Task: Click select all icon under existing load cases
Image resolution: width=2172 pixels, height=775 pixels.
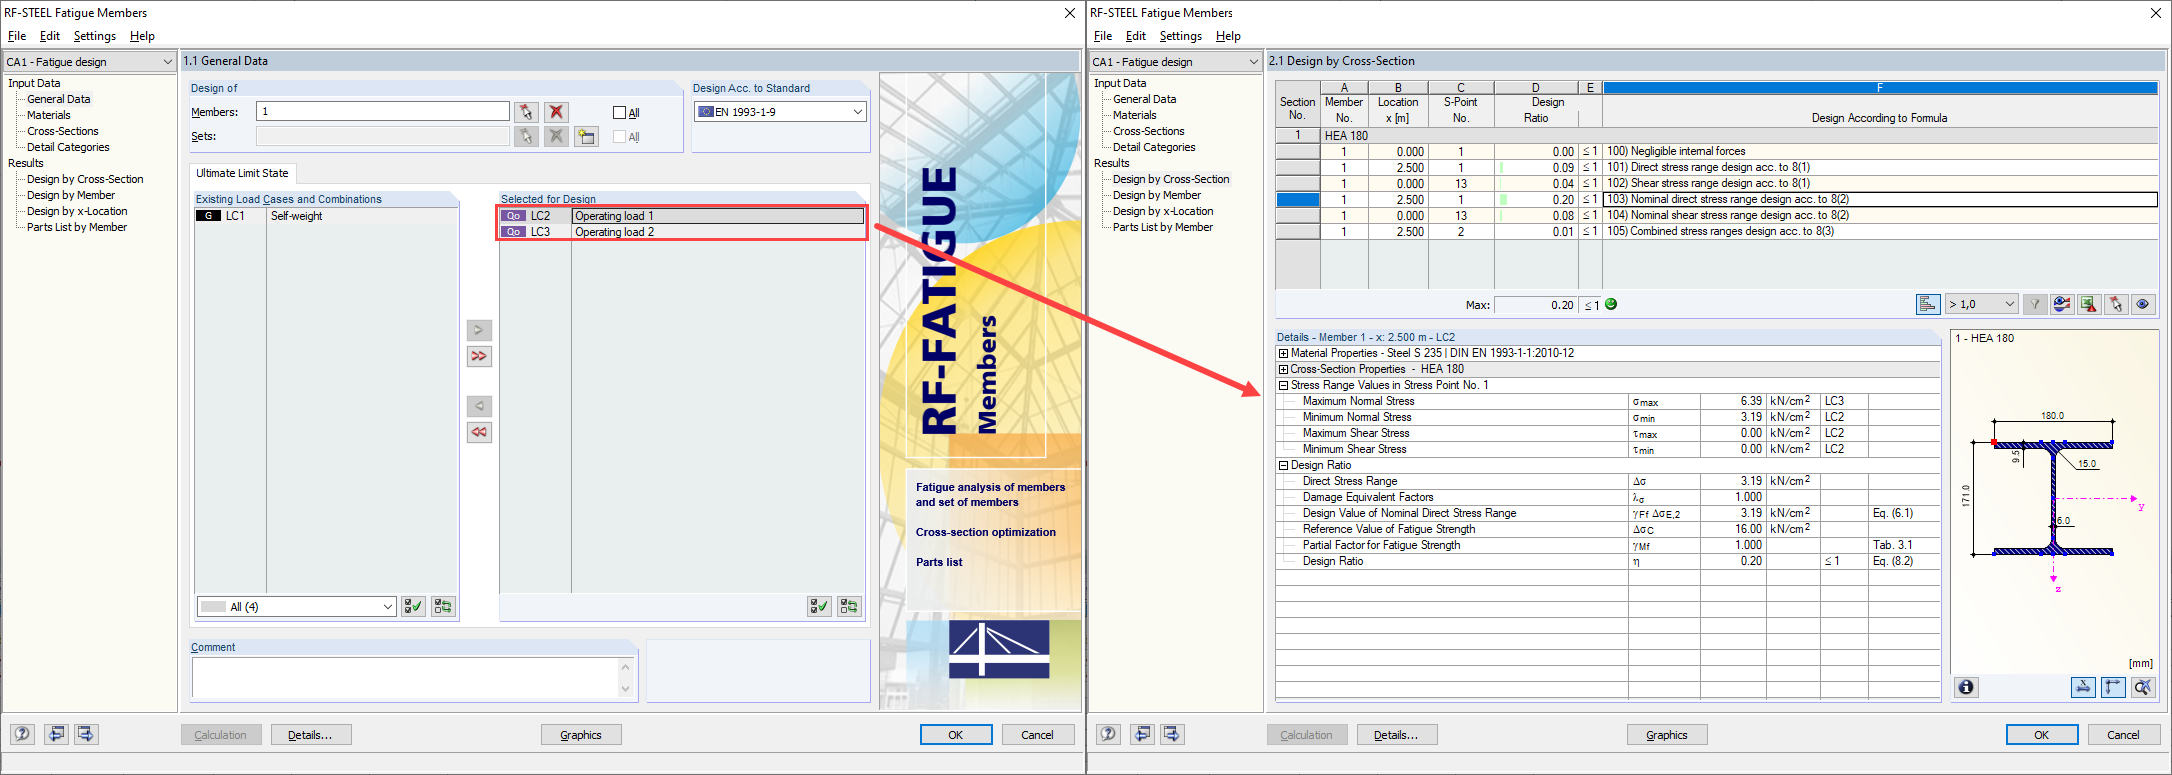Action: [x=413, y=607]
